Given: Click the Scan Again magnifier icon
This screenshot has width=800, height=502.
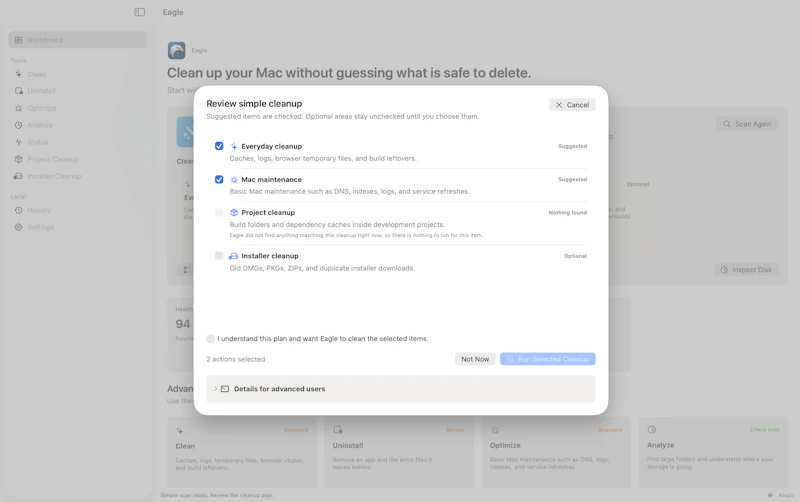Looking at the screenshot, I should pos(727,124).
